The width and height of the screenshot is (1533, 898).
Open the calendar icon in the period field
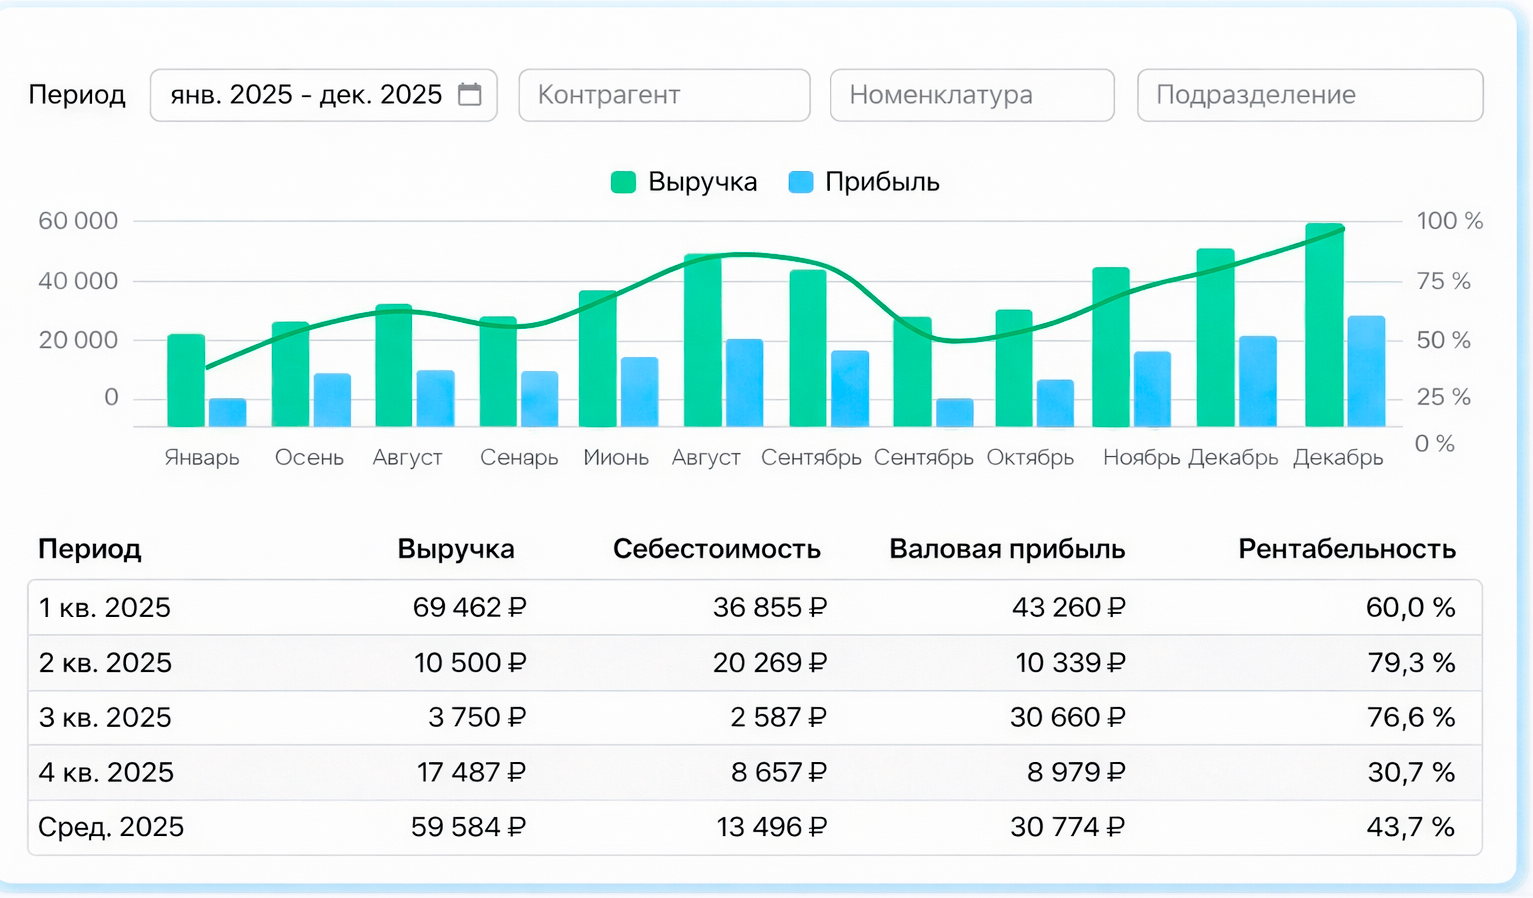[x=469, y=95]
